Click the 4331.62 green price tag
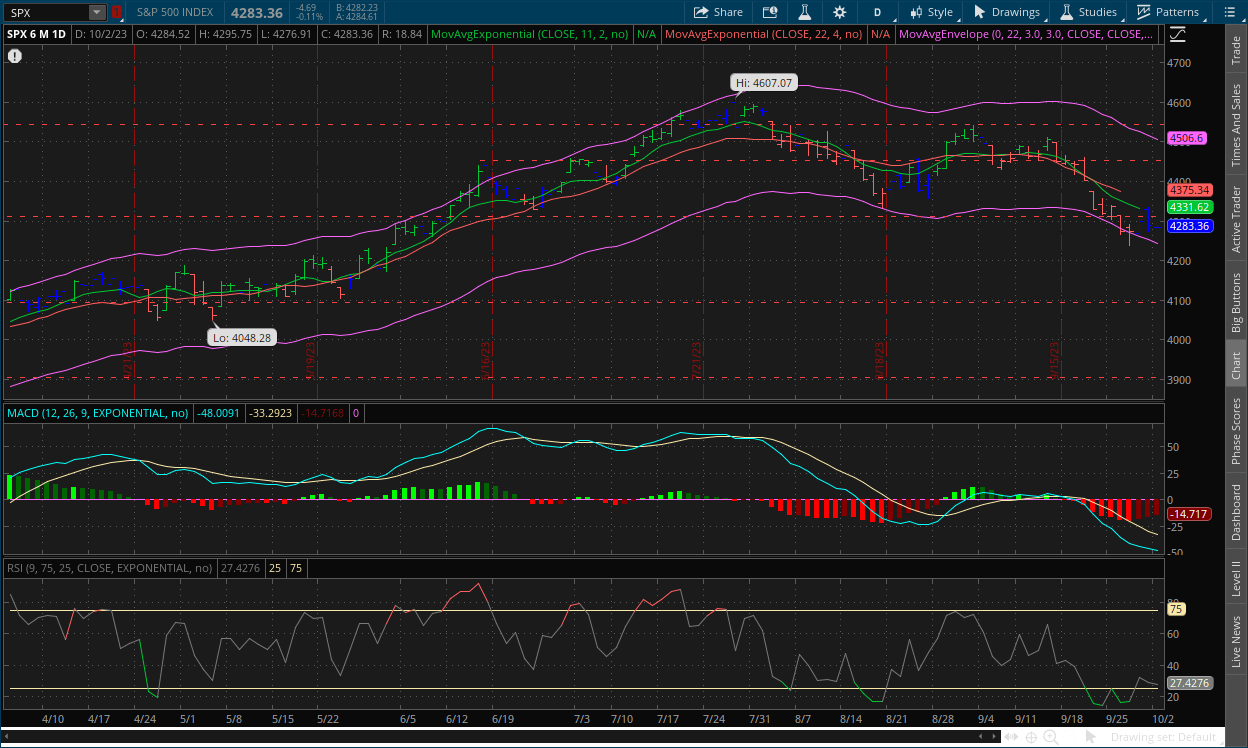The image size is (1248, 748). coord(1190,207)
